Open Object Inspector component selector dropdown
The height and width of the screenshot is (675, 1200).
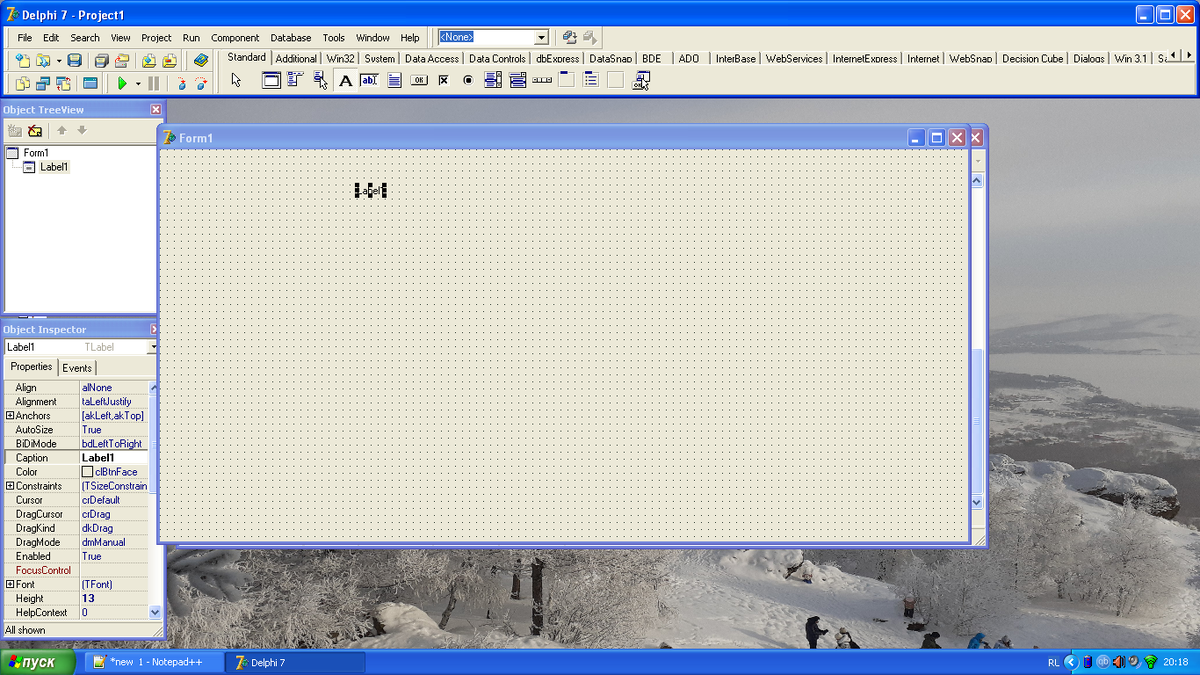tap(153, 347)
